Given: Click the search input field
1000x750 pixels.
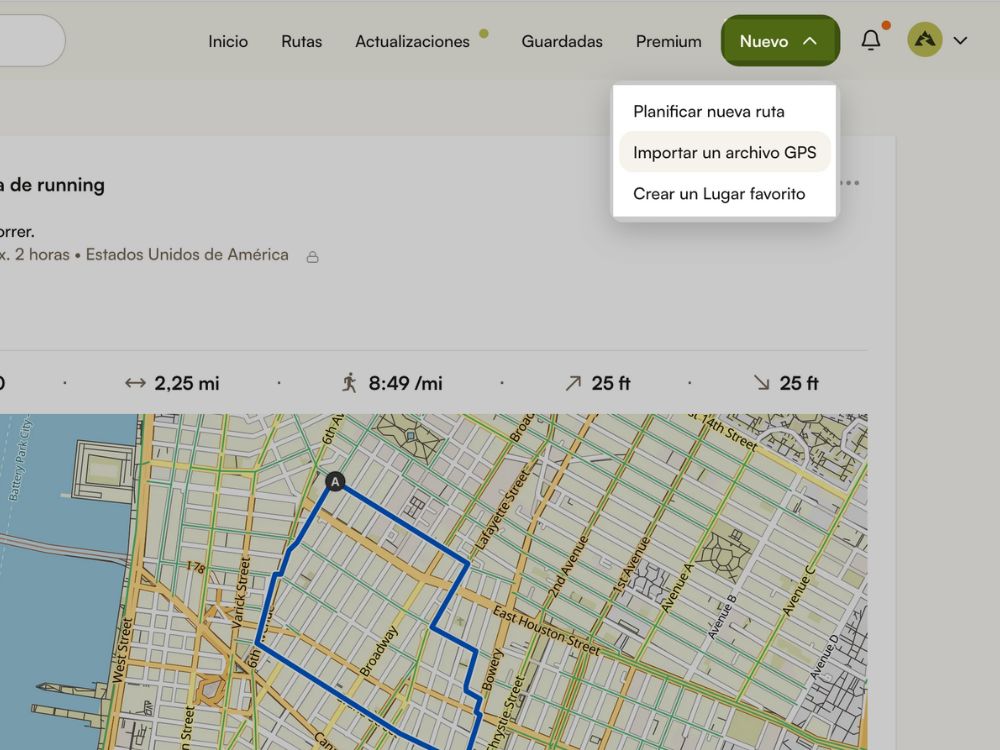Looking at the screenshot, I should pos(30,41).
